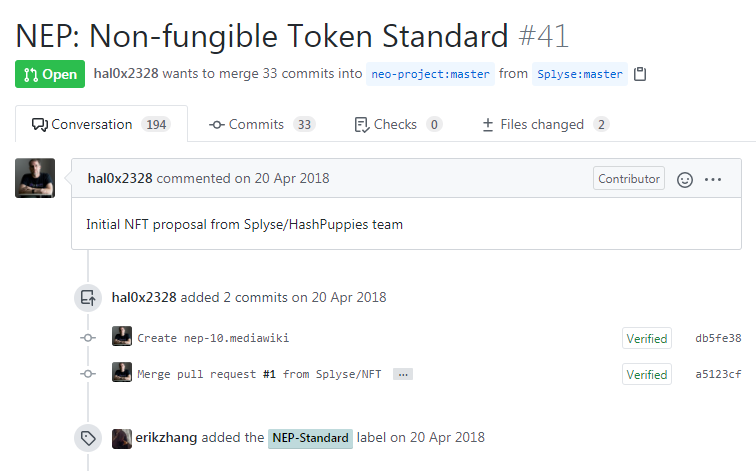Open the Checks tab
This screenshot has width=756, height=471.
pyautogui.click(x=398, y=125)
